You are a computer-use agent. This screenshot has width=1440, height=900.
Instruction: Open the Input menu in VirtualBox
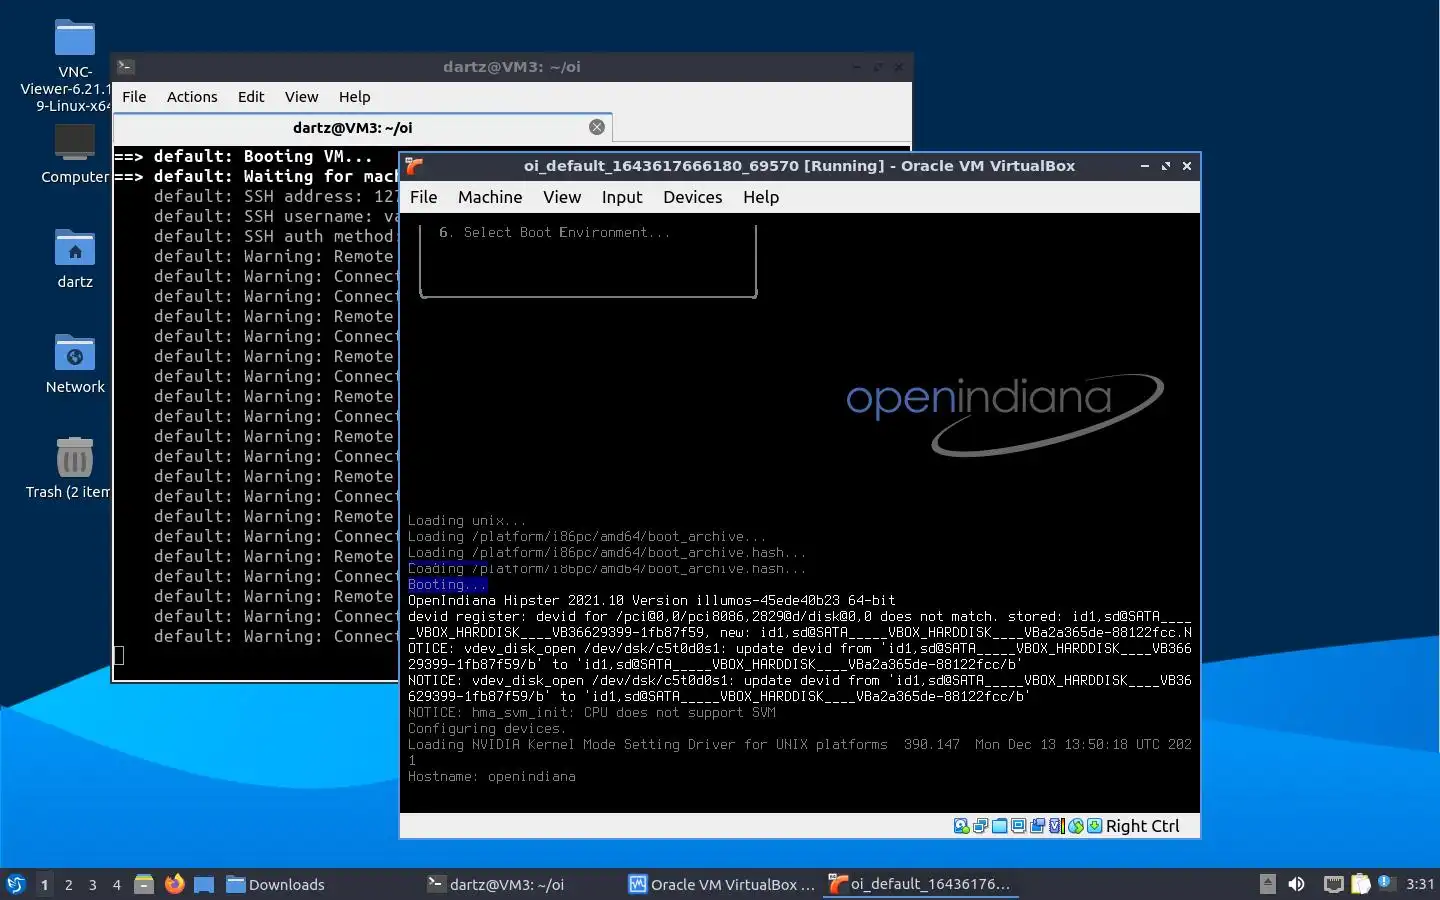(622, 197)
